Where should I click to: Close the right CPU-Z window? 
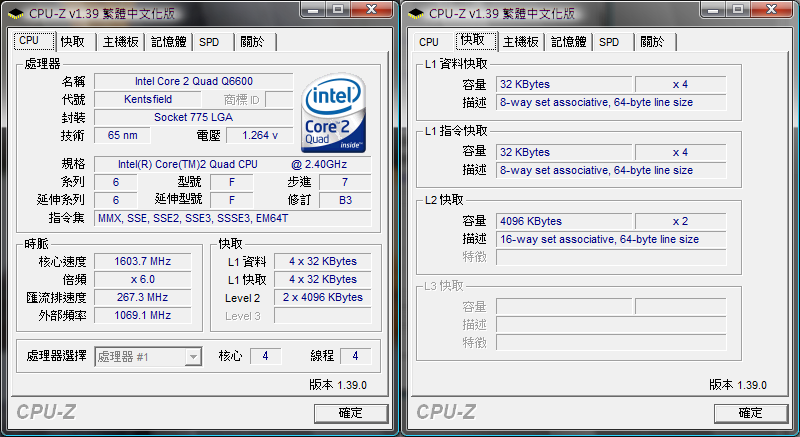click(772, 9)
